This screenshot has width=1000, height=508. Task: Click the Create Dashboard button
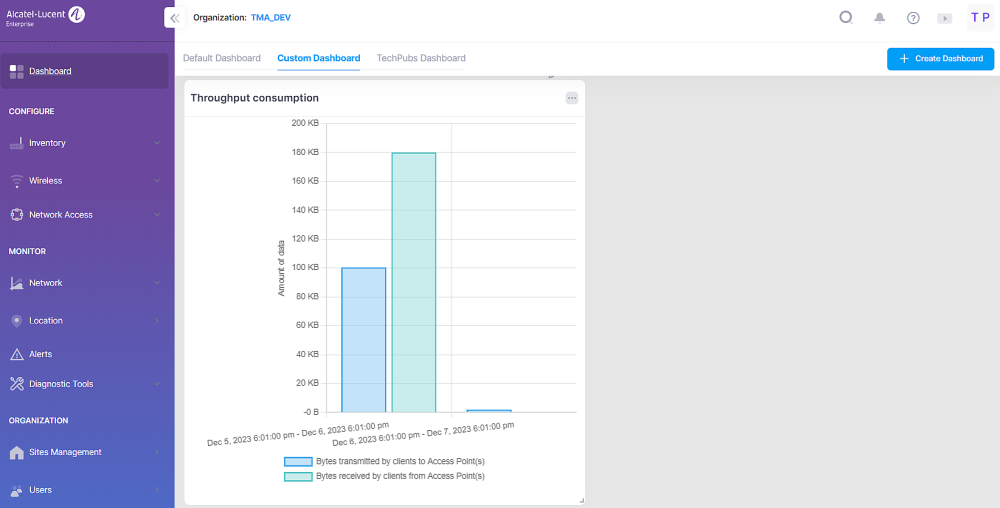pyautogui.click(x=940, y=59)
